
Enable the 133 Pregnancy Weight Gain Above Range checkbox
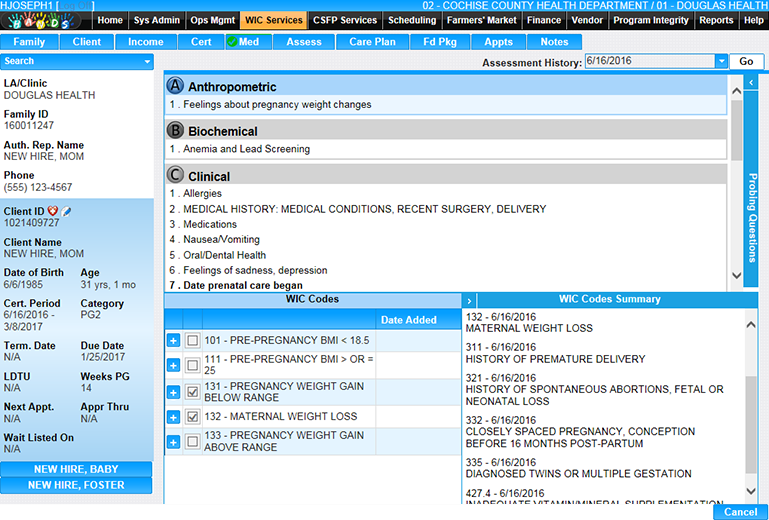(193, 441)
